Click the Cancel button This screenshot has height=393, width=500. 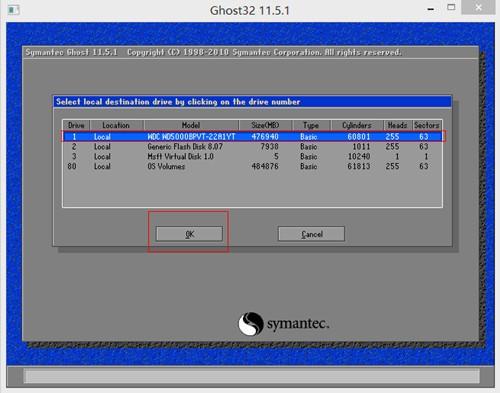click(311, 234)
